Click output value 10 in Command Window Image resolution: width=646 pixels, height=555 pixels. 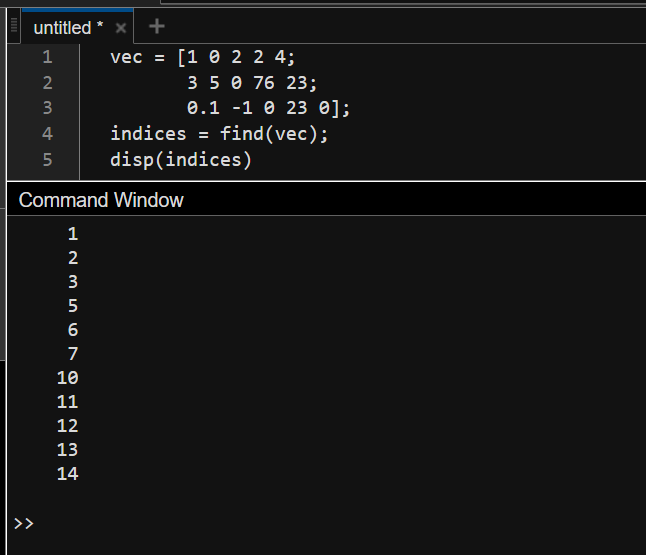[x=67, y=378]
